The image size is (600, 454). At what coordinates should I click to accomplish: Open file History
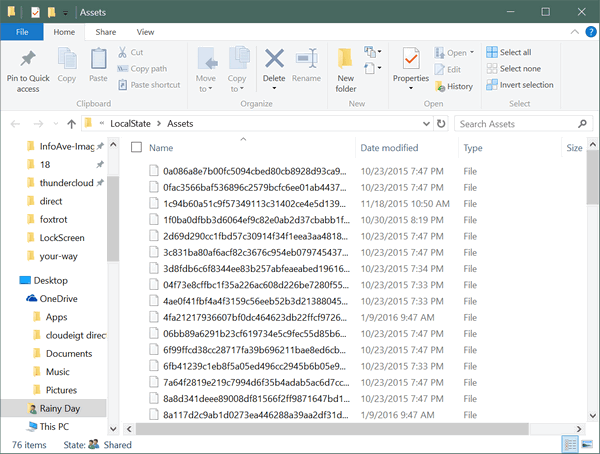[454, 87]
